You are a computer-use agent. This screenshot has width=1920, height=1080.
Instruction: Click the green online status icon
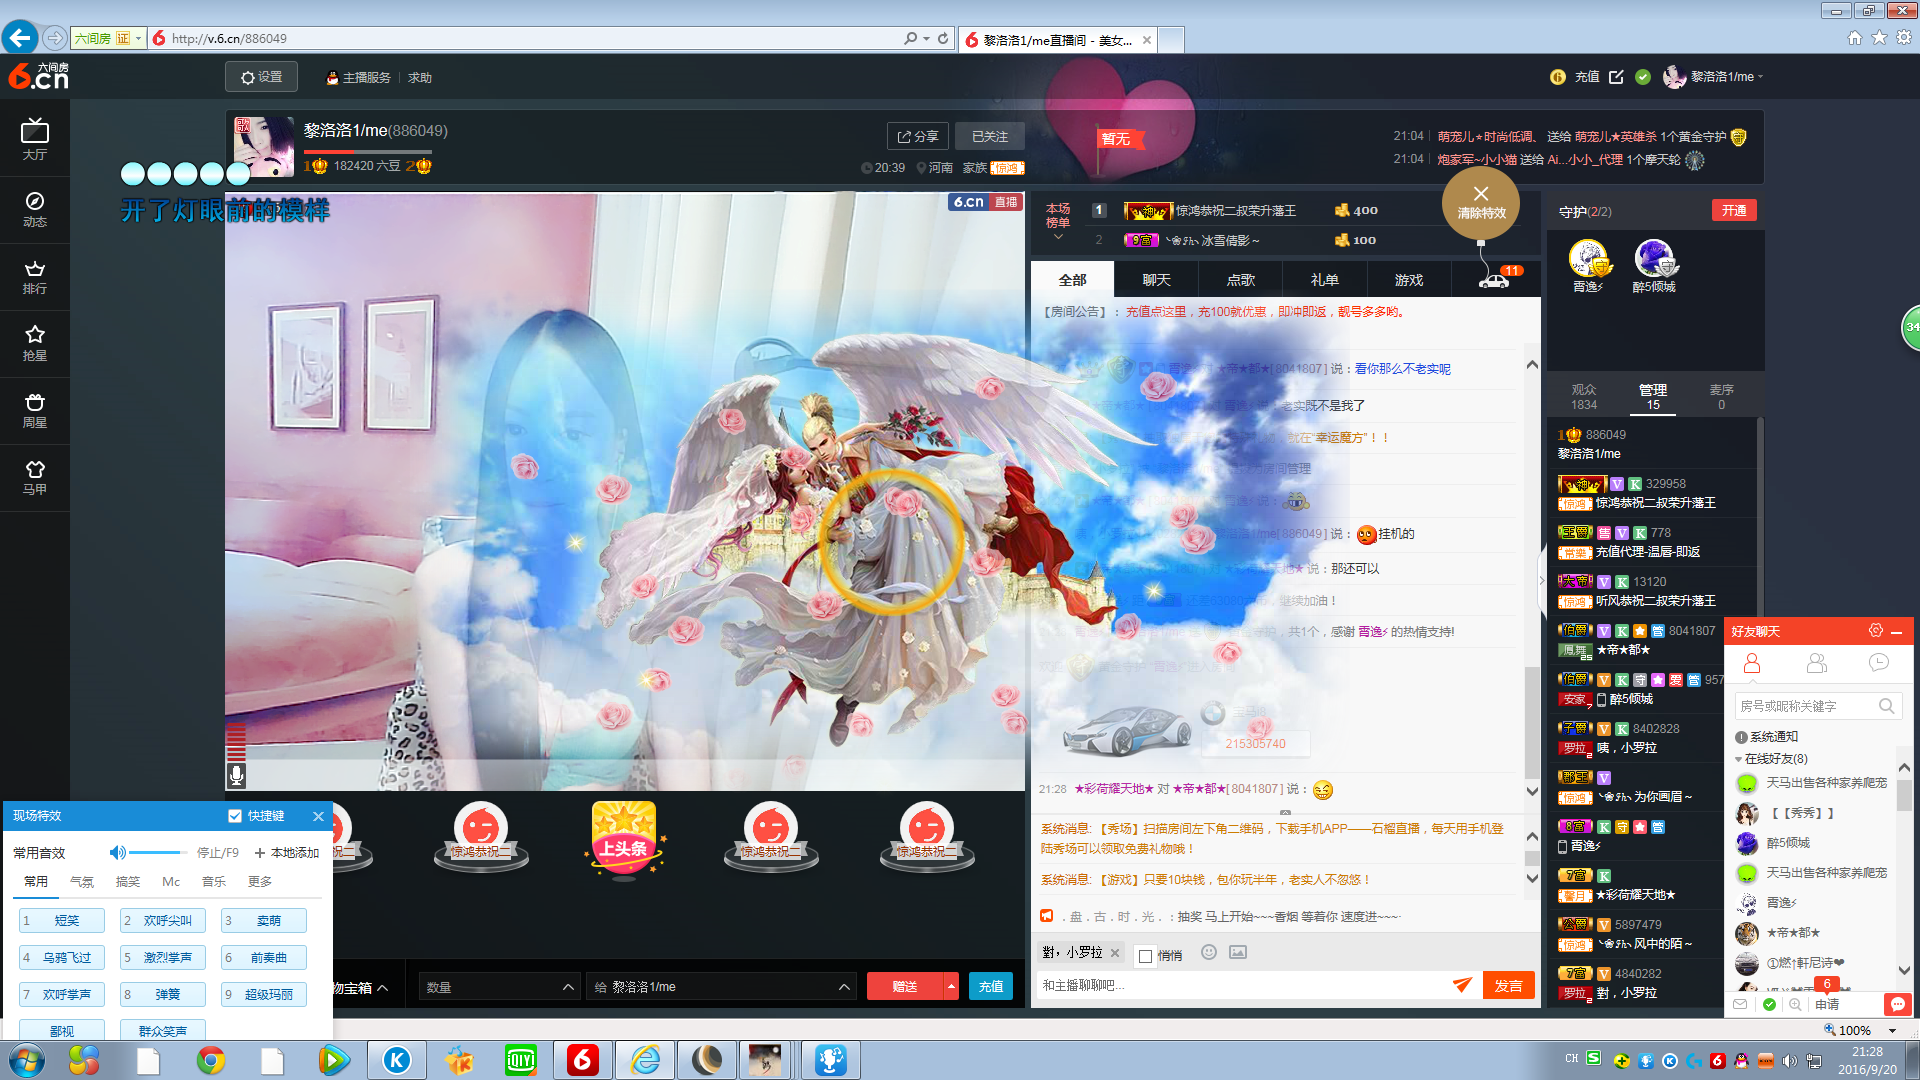(x=1769, y=1004)
